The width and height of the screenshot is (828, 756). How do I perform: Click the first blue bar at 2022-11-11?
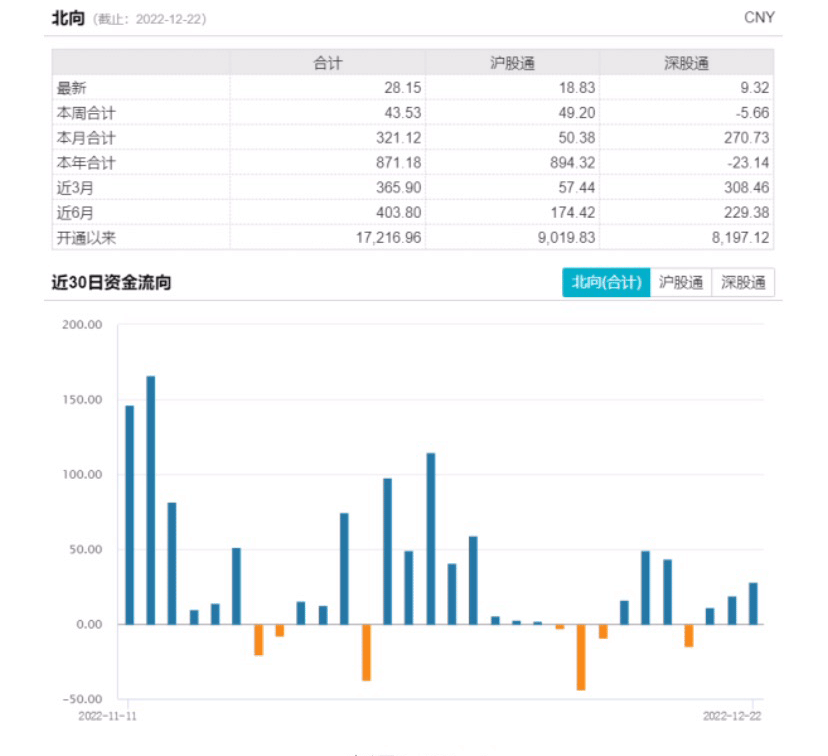point(129,514)
